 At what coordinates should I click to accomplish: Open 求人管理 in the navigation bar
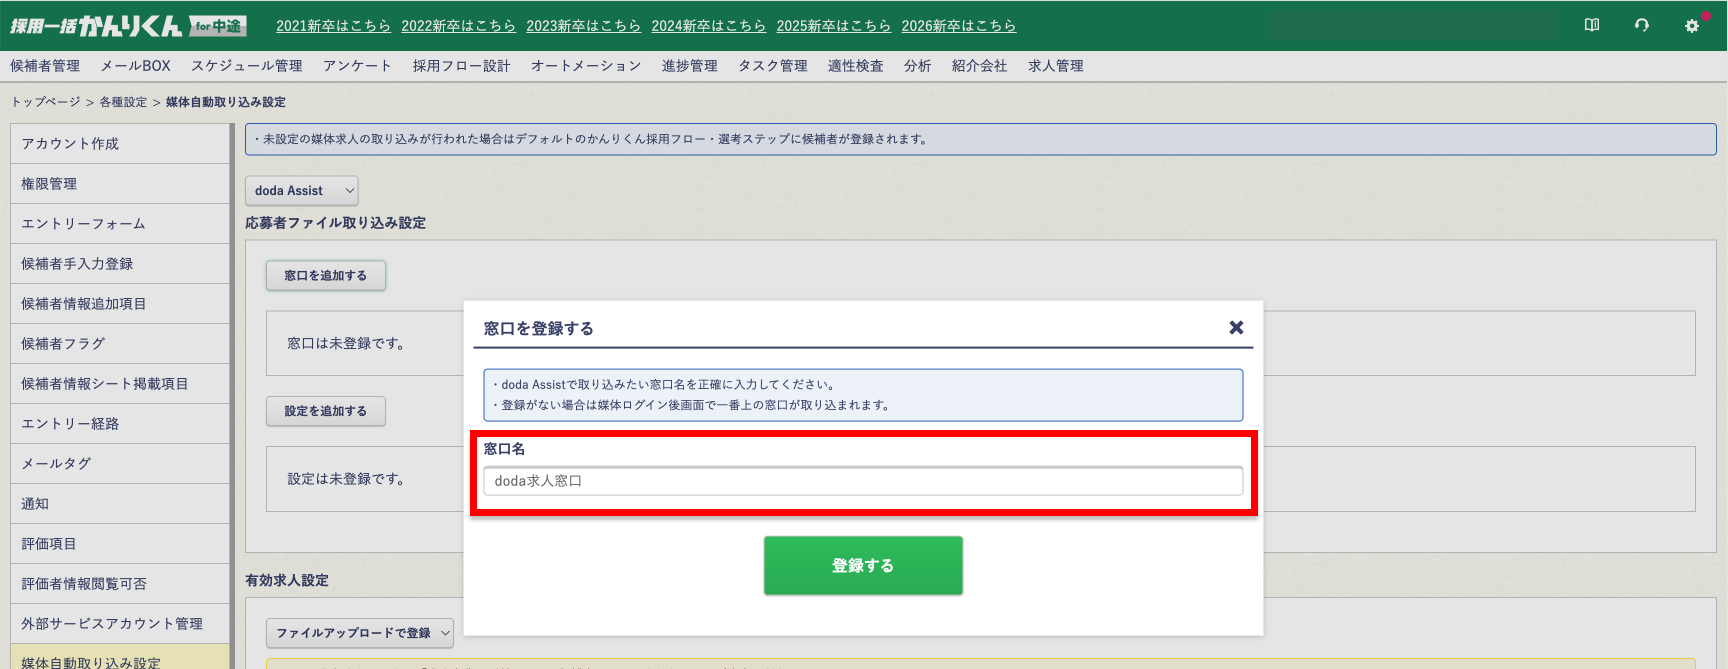[x=1055, y=66]
